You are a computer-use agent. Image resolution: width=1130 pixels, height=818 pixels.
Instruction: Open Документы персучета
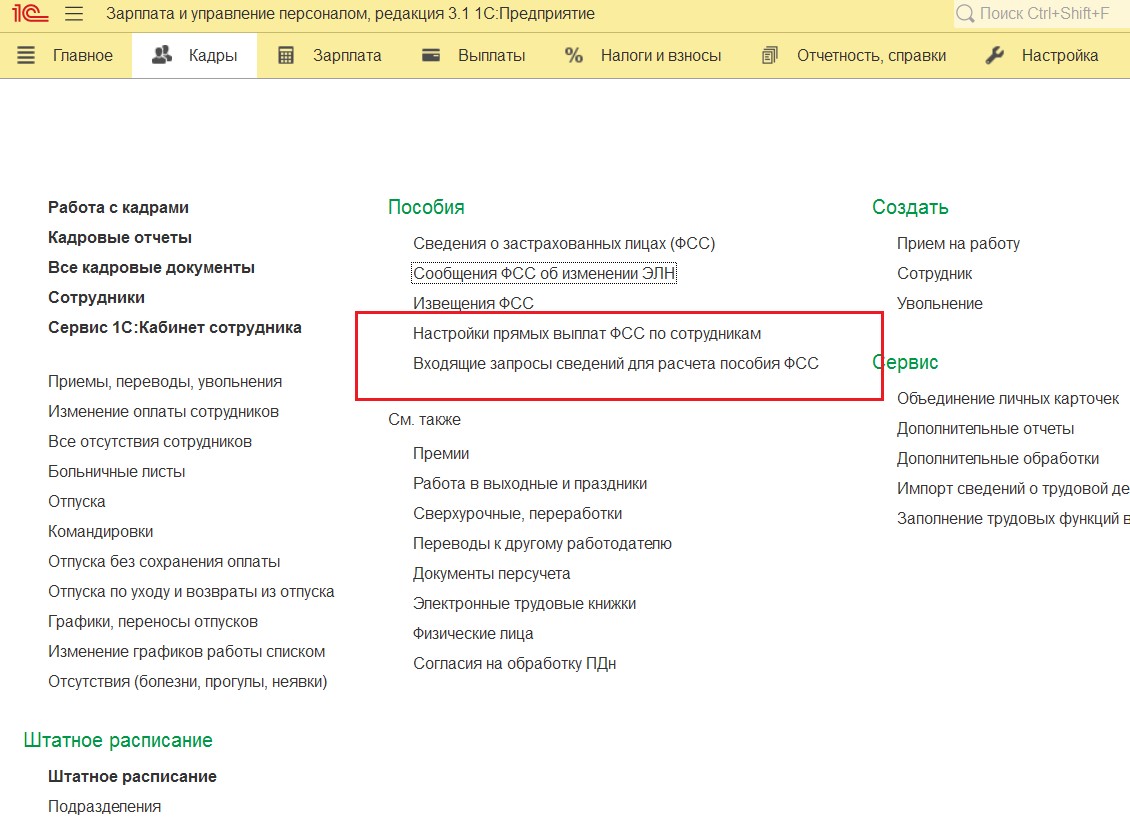491,574
